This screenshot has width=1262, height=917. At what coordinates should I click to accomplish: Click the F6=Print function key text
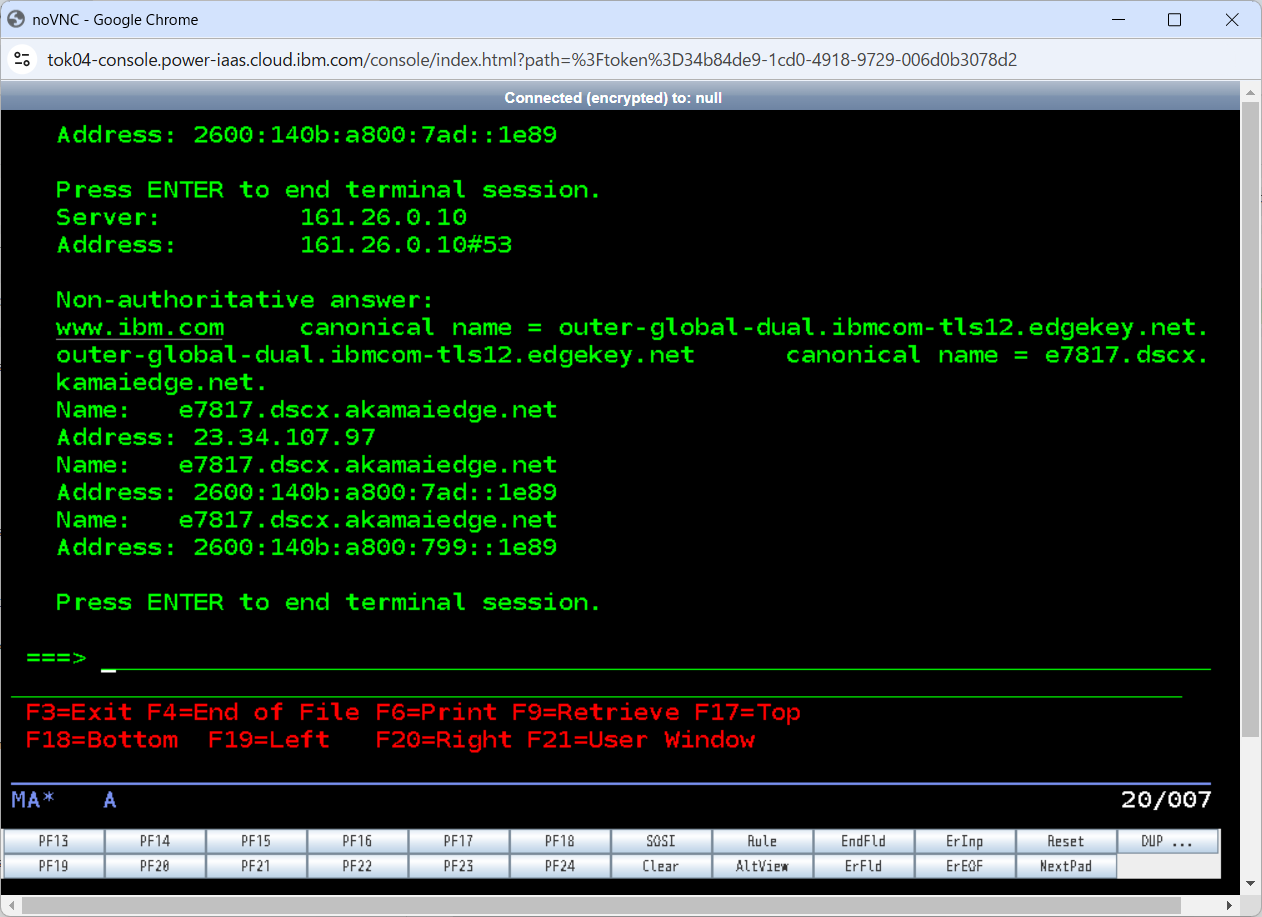[x=436, y=713]
